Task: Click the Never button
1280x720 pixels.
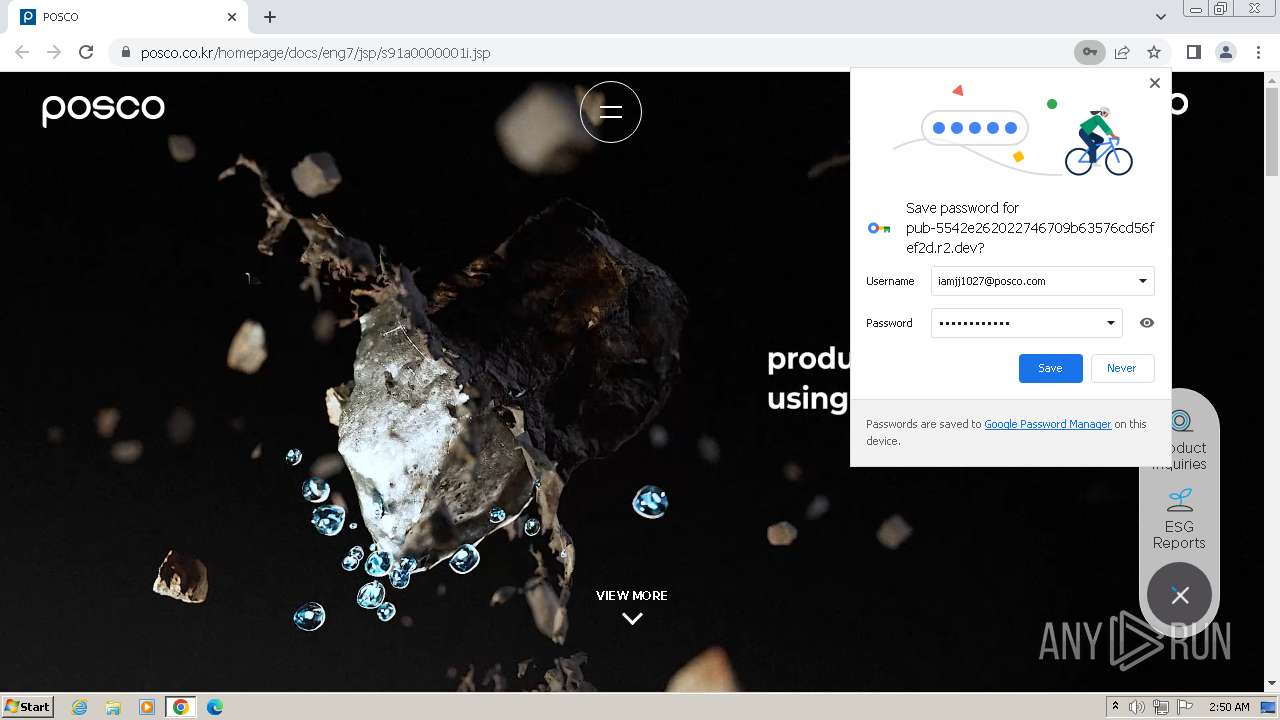Action: click(1122, 368)
